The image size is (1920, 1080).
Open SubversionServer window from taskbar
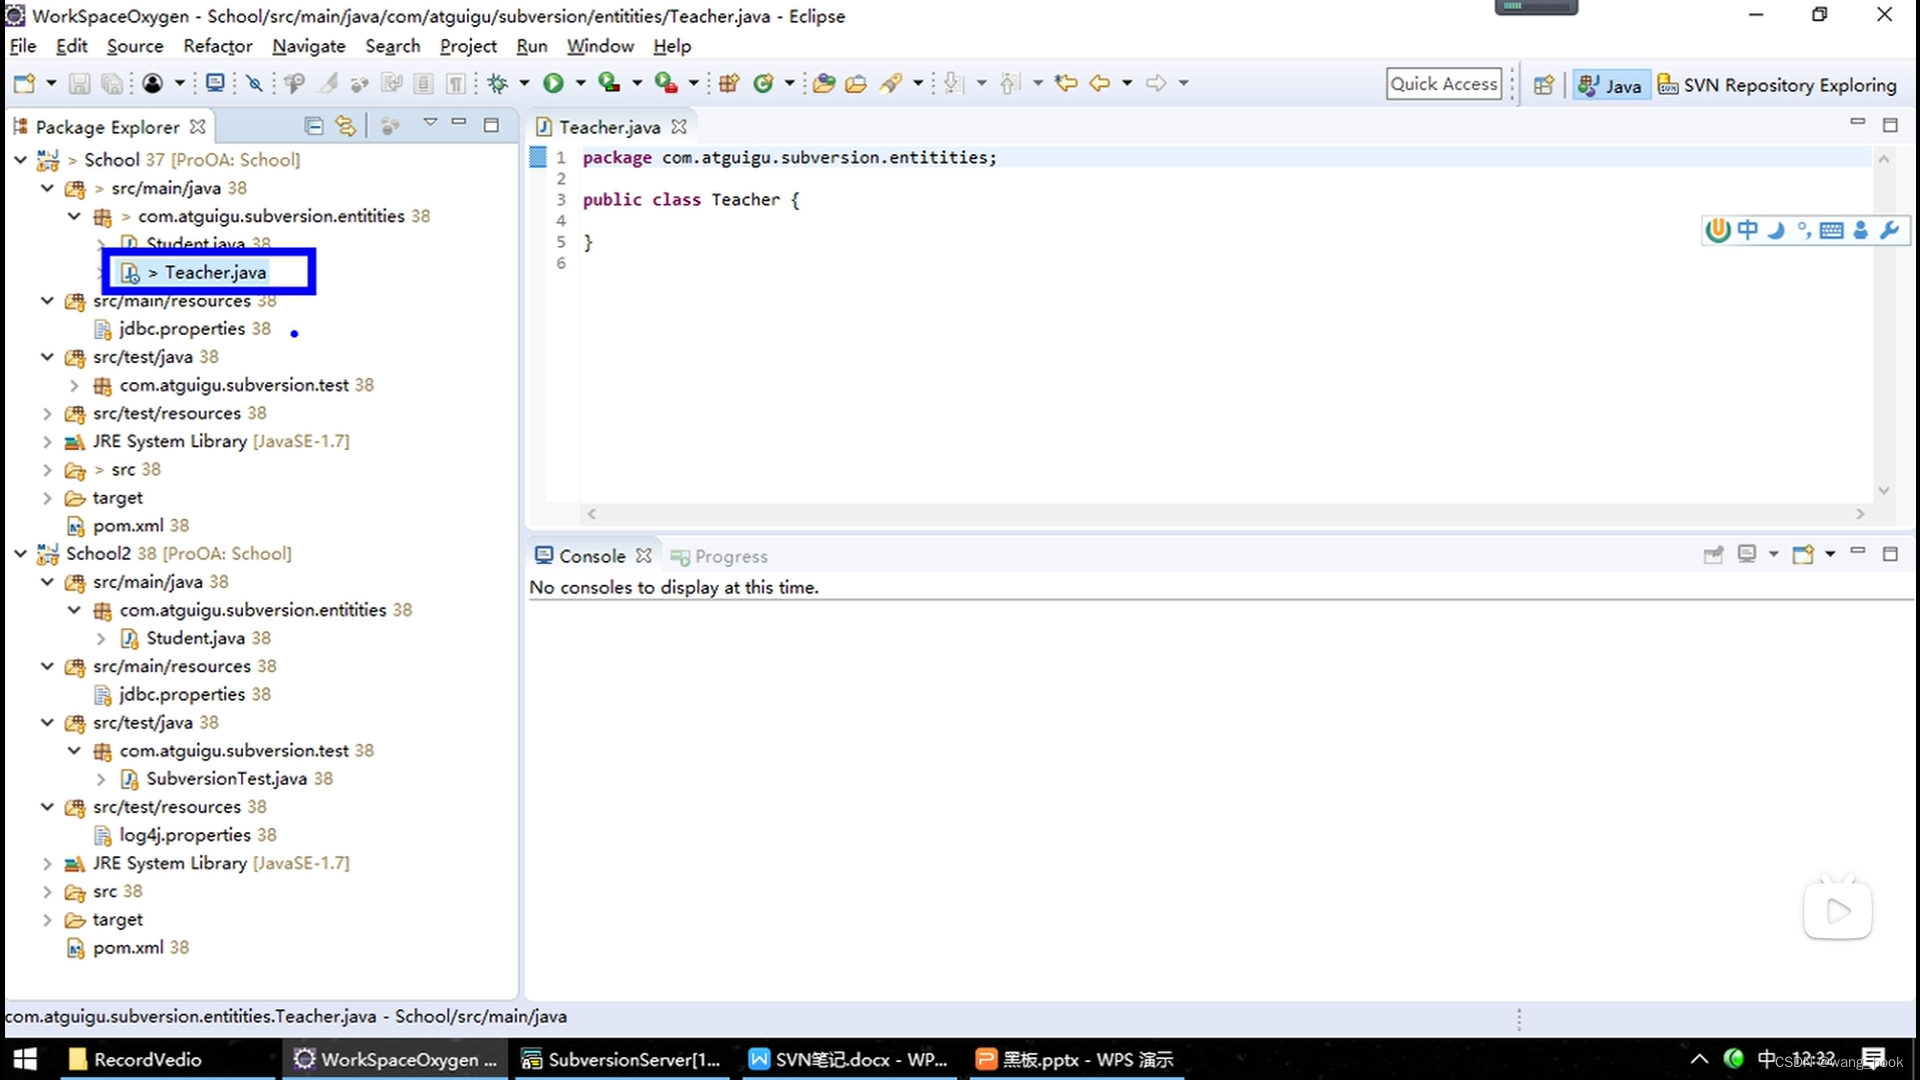[x=622, y=1059]
